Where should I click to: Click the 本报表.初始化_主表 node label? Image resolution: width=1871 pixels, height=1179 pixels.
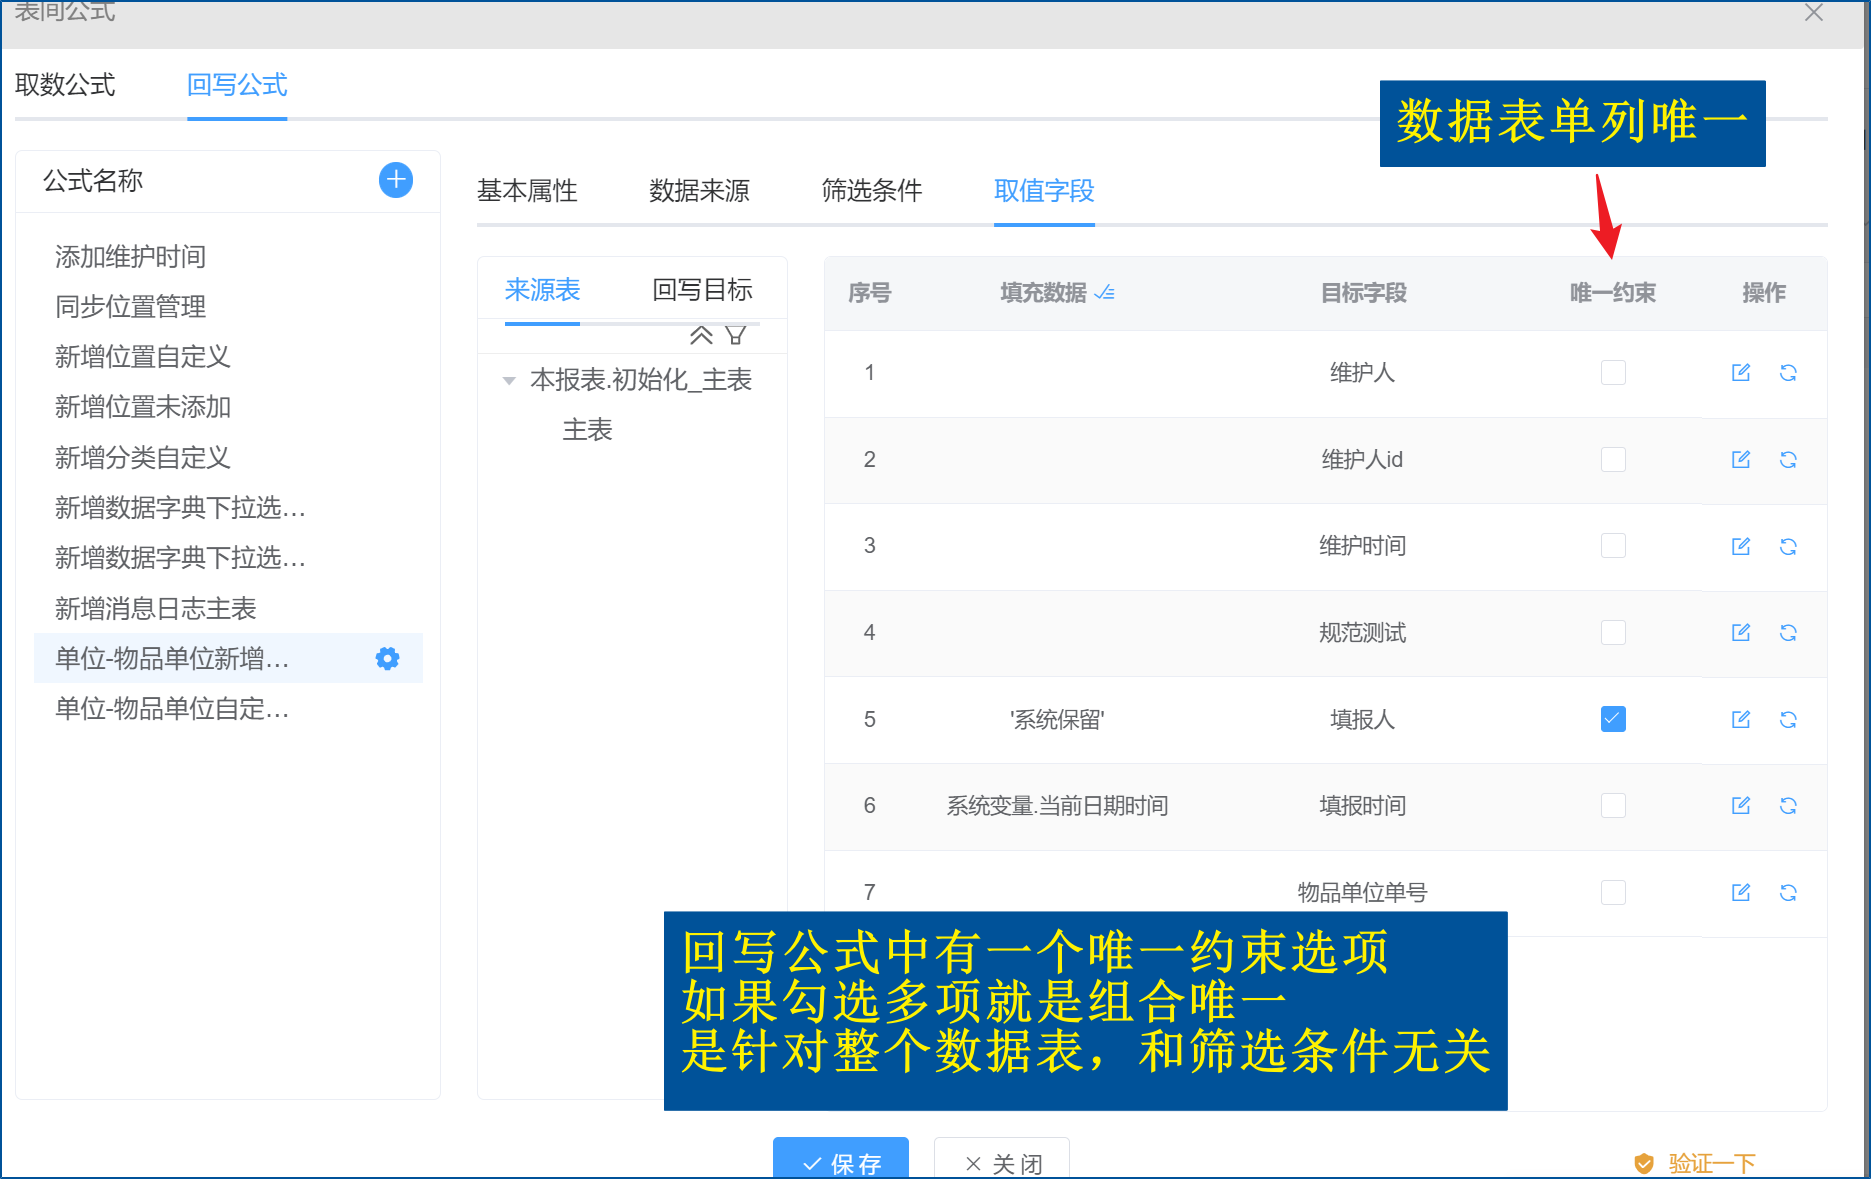click(641, 380)
